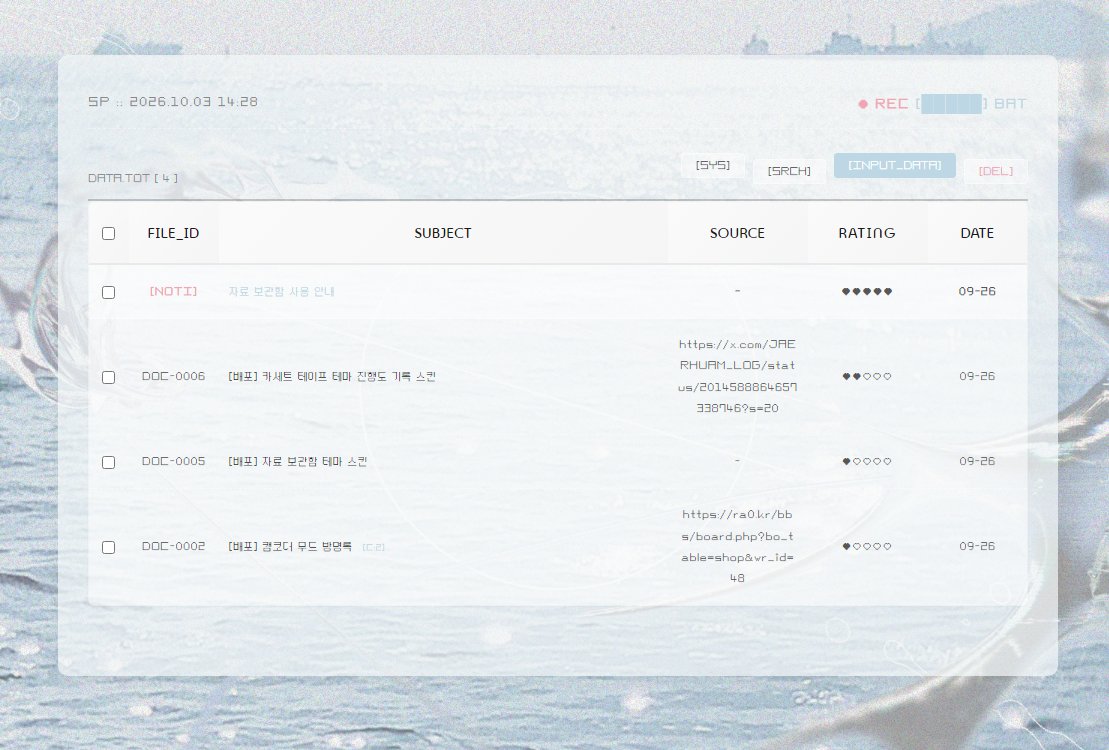Tick the checkbox for the [NOTI] row
The width and height of the screenshot is (1109, 750).
point(108,292)
